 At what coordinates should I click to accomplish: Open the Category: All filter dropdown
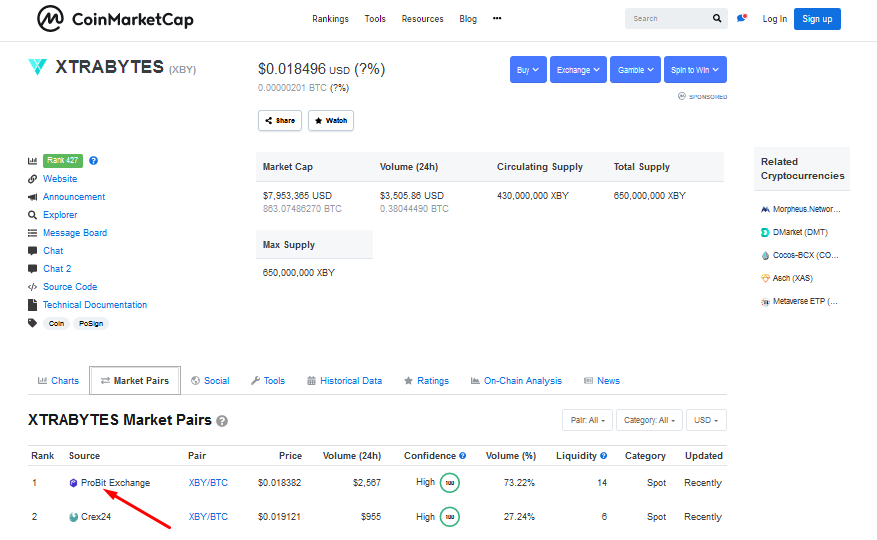649,420
